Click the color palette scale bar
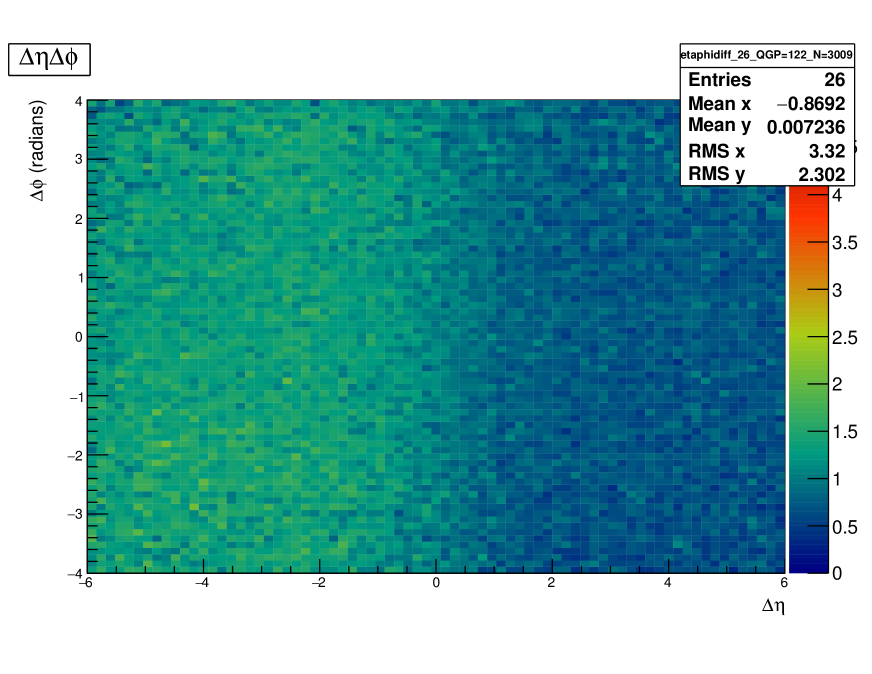 (809, 380)
